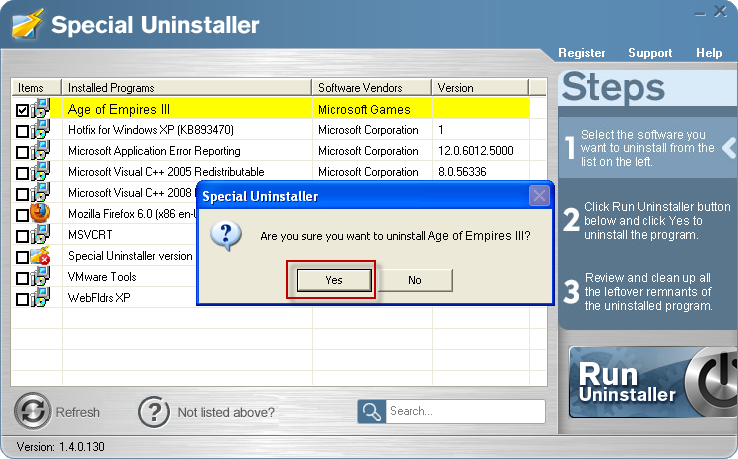This screenshot has width=738, height=459.
Task: Click the Visual C++ 2005 Redistributable icon
Action: [40, 172]
